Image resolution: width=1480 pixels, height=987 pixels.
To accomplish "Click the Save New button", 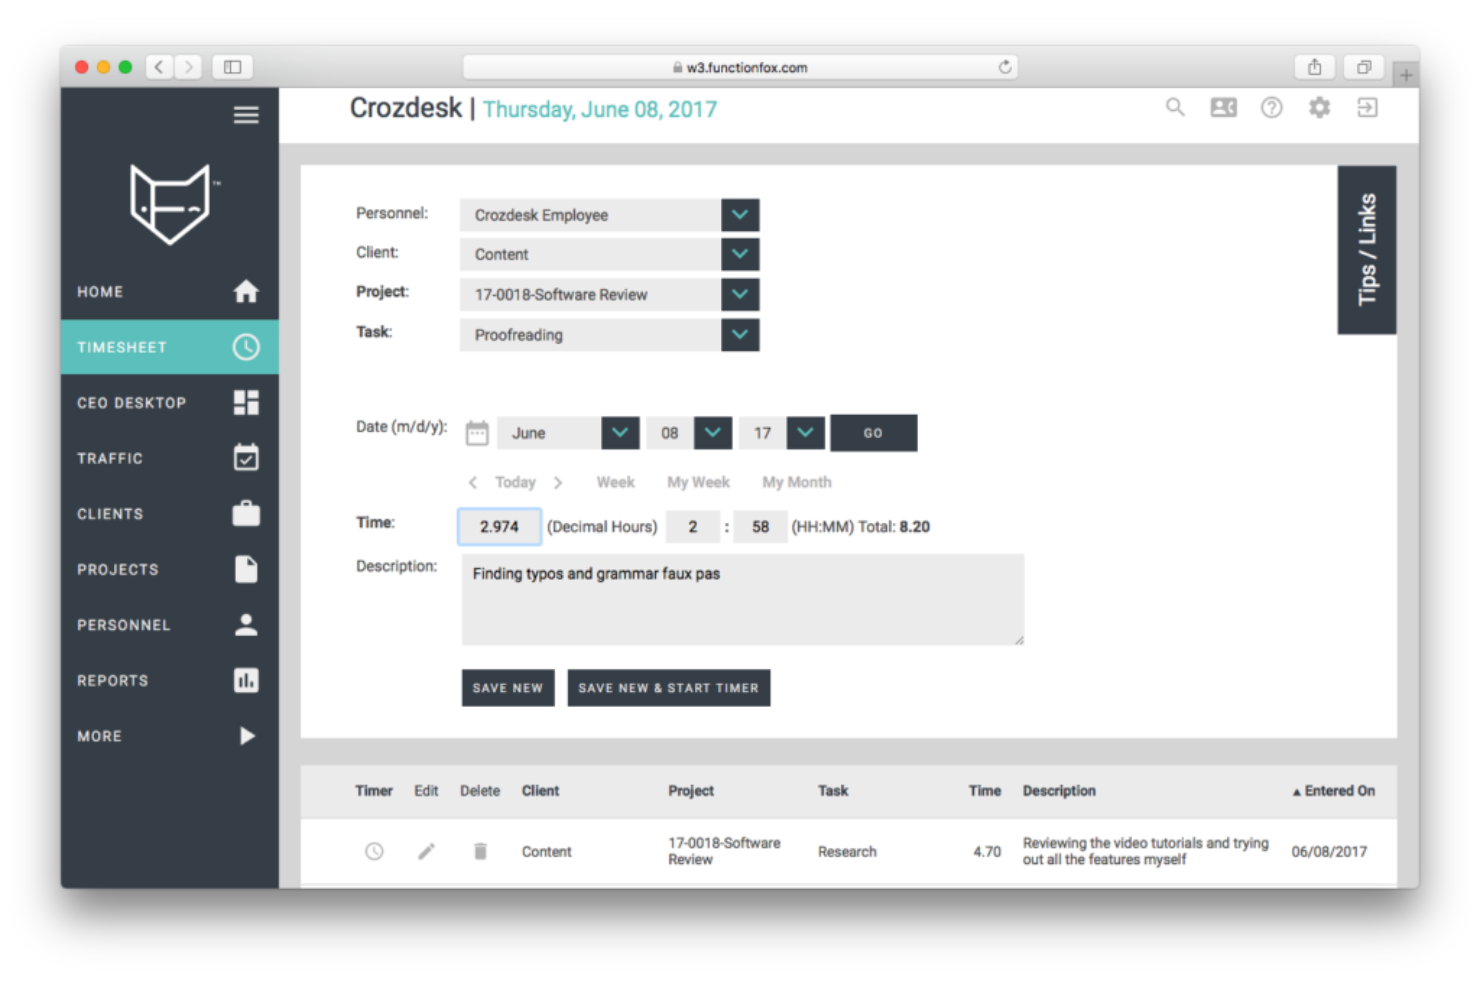I will click(508, 688).
